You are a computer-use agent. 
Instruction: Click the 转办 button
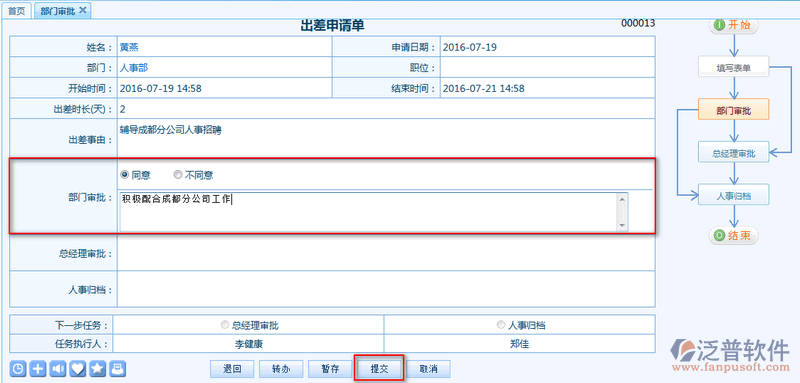(x=281, y=369)
